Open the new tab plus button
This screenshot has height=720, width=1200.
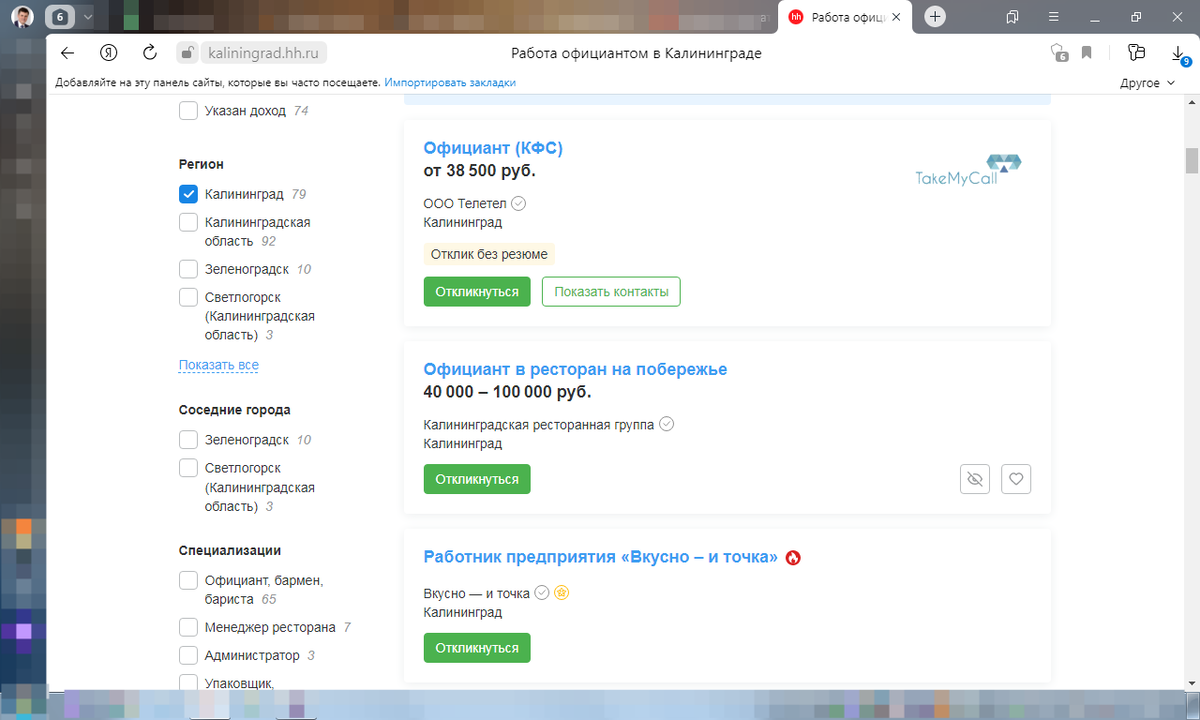[x=935, y=17]
